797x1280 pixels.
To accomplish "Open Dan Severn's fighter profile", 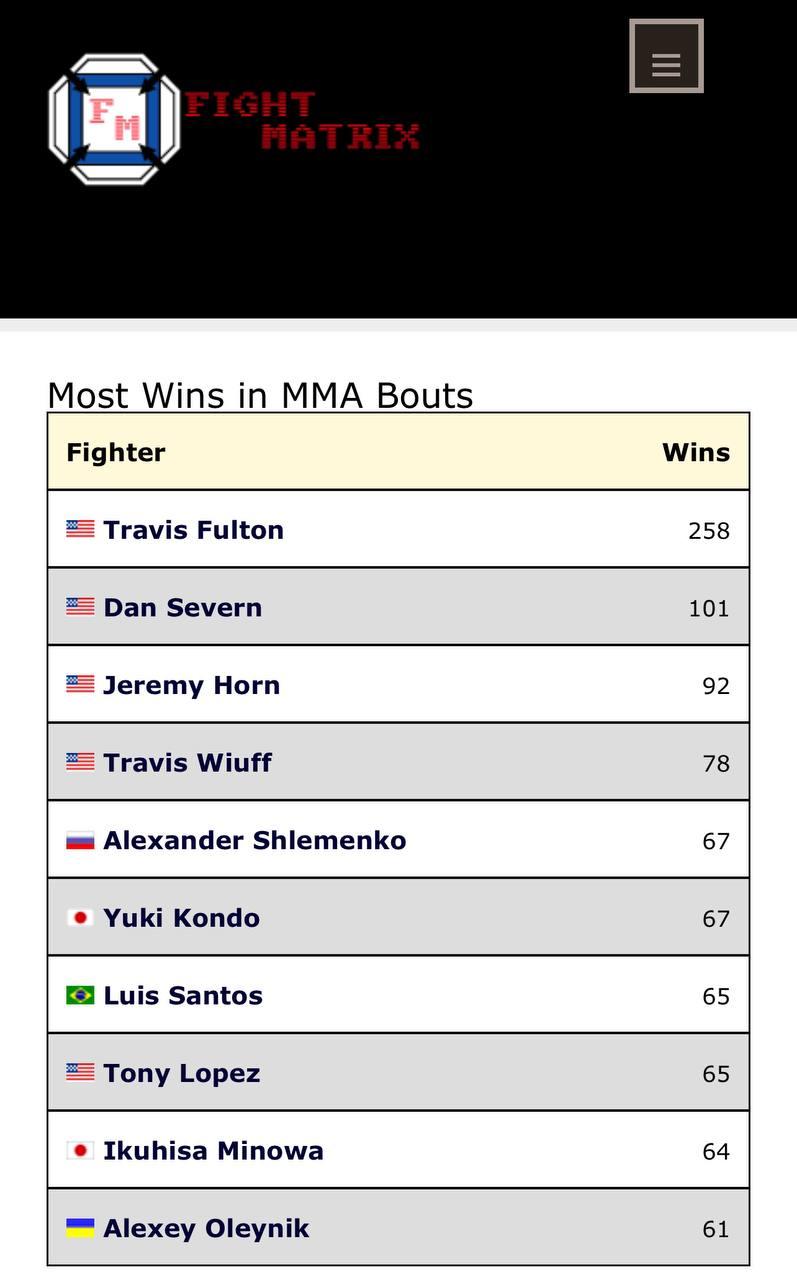I will click(x=182, y=608).
